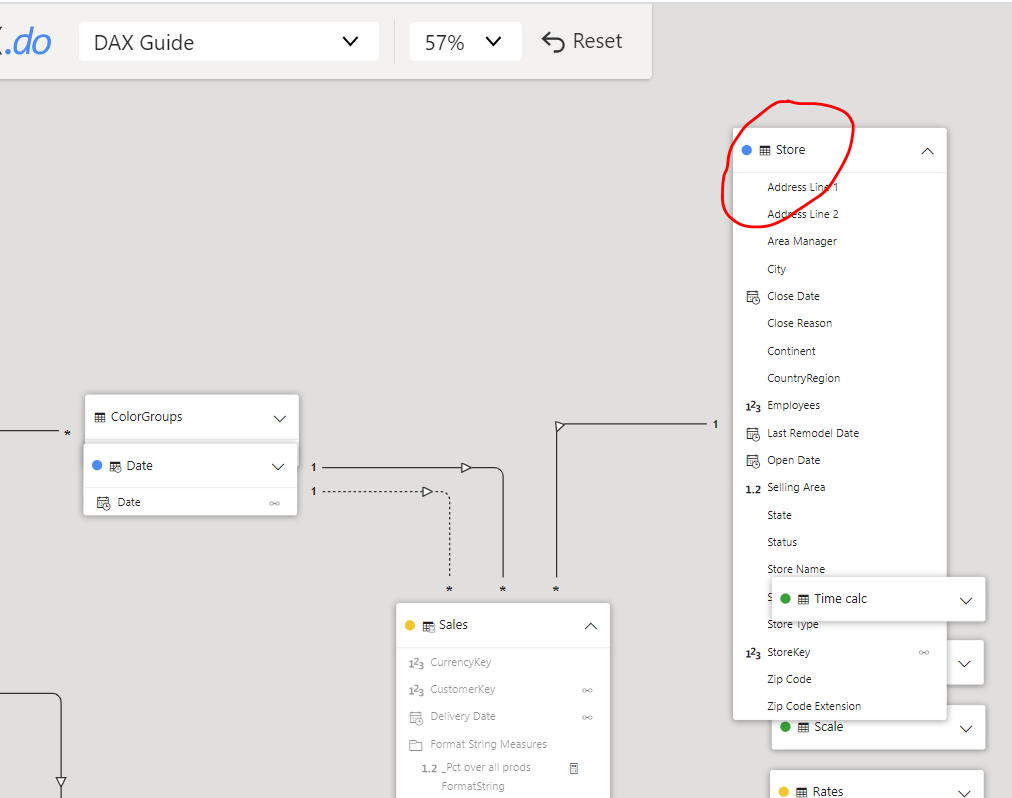Click the relationship key icon on CustomerKey row

(x=587, y=691)
